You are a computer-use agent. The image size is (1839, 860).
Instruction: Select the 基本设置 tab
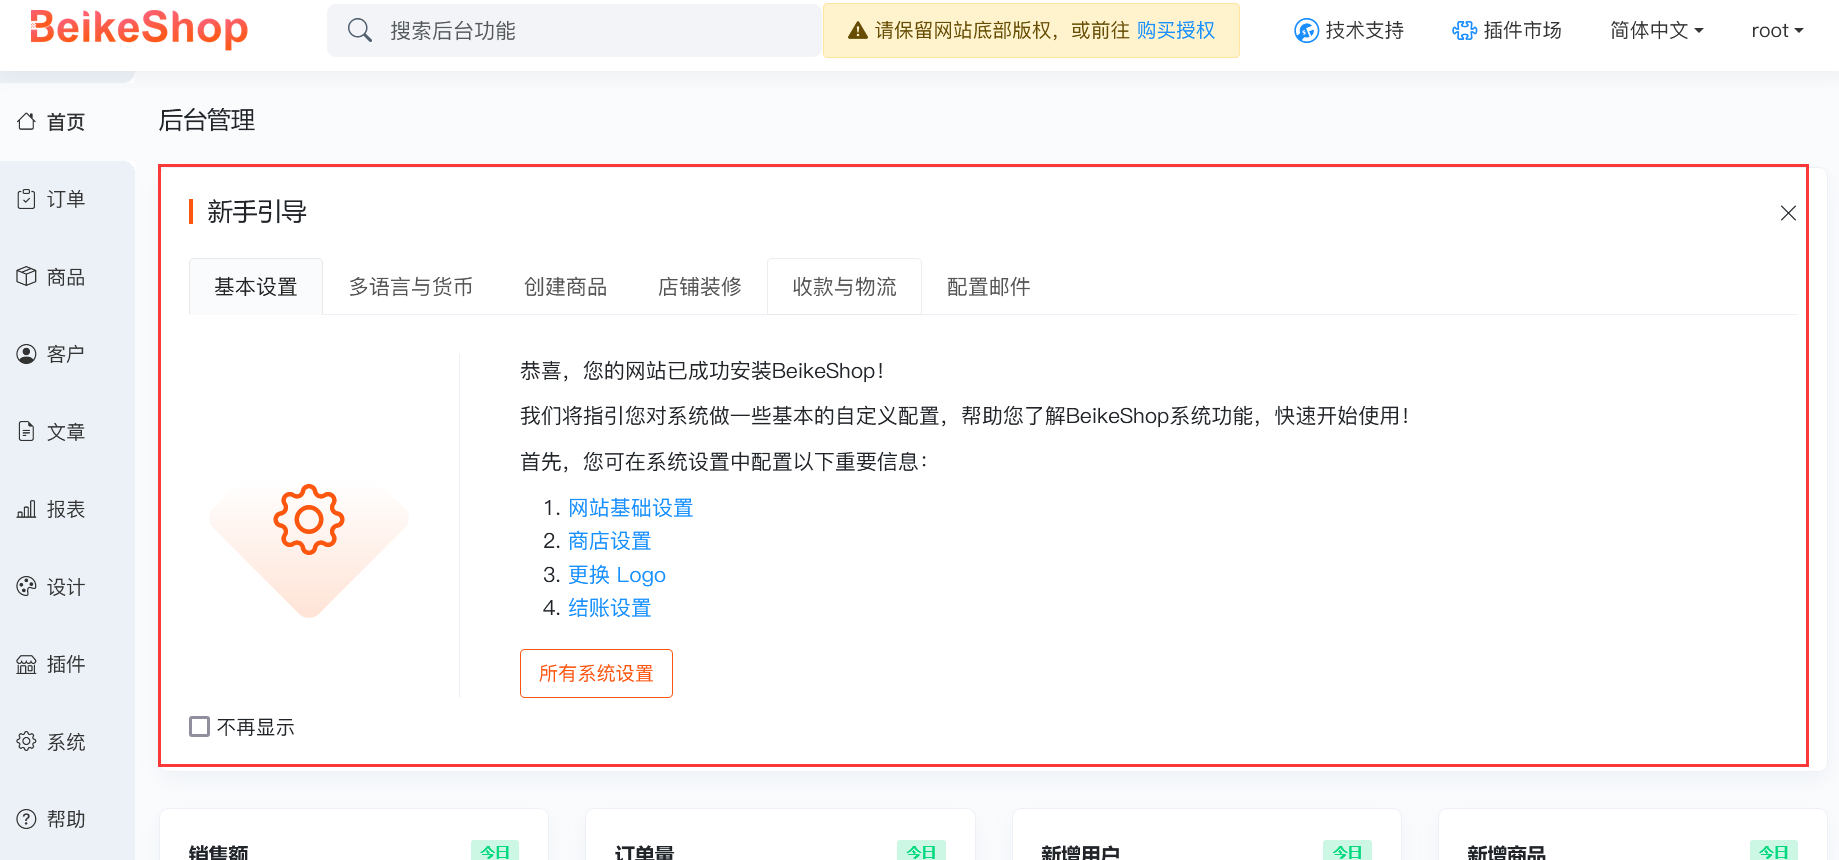coord(256,287)
